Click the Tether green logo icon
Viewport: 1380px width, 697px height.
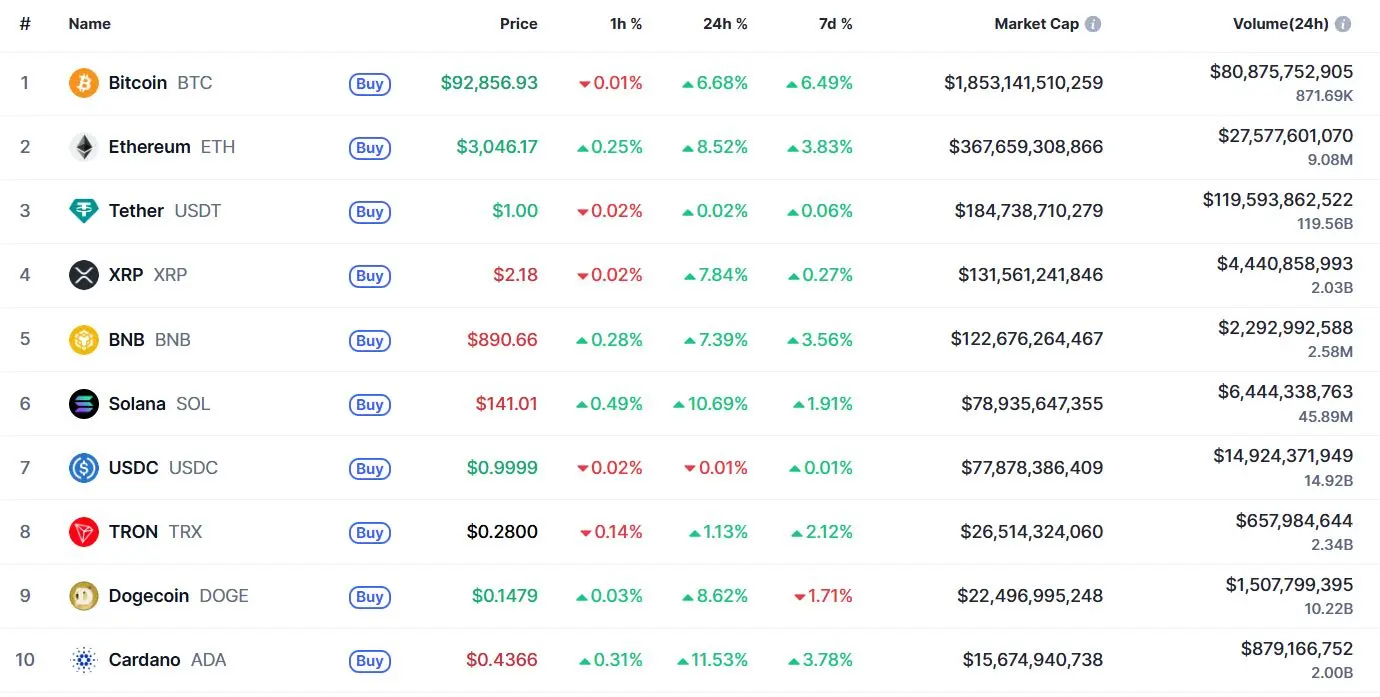[84, 211]
